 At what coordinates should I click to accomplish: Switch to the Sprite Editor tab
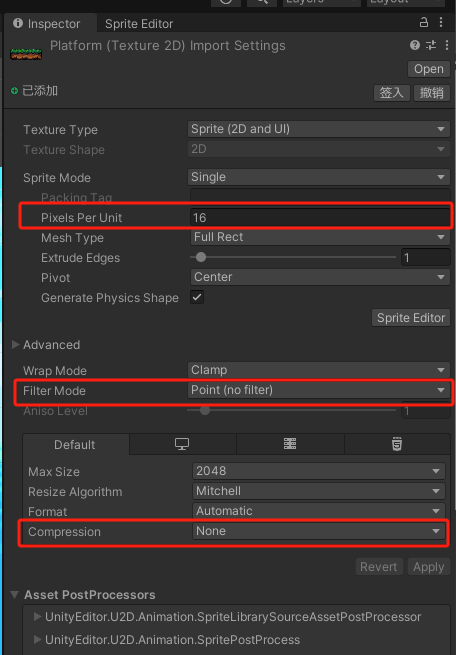pos(139,24)
